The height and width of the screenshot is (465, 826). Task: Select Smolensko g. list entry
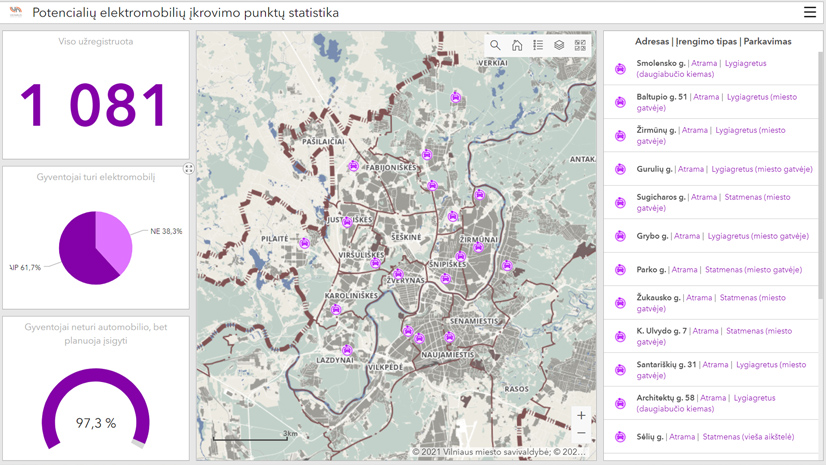pyautogui.click(x=710, y=69)
